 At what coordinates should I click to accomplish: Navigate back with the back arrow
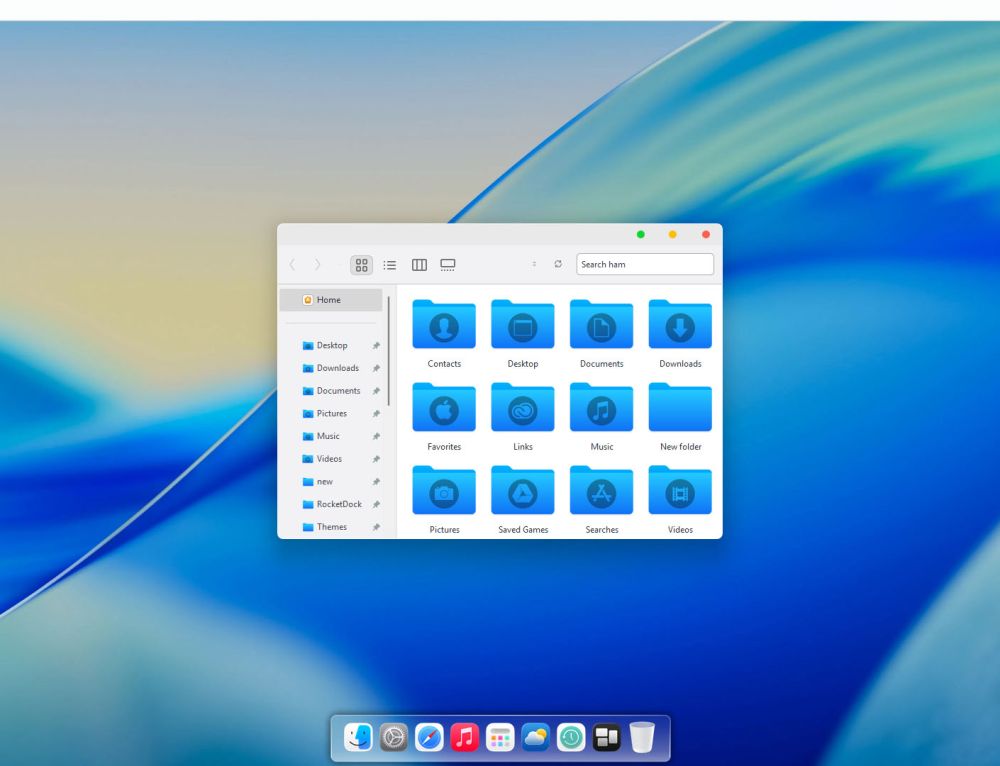(x=291, y=264)
